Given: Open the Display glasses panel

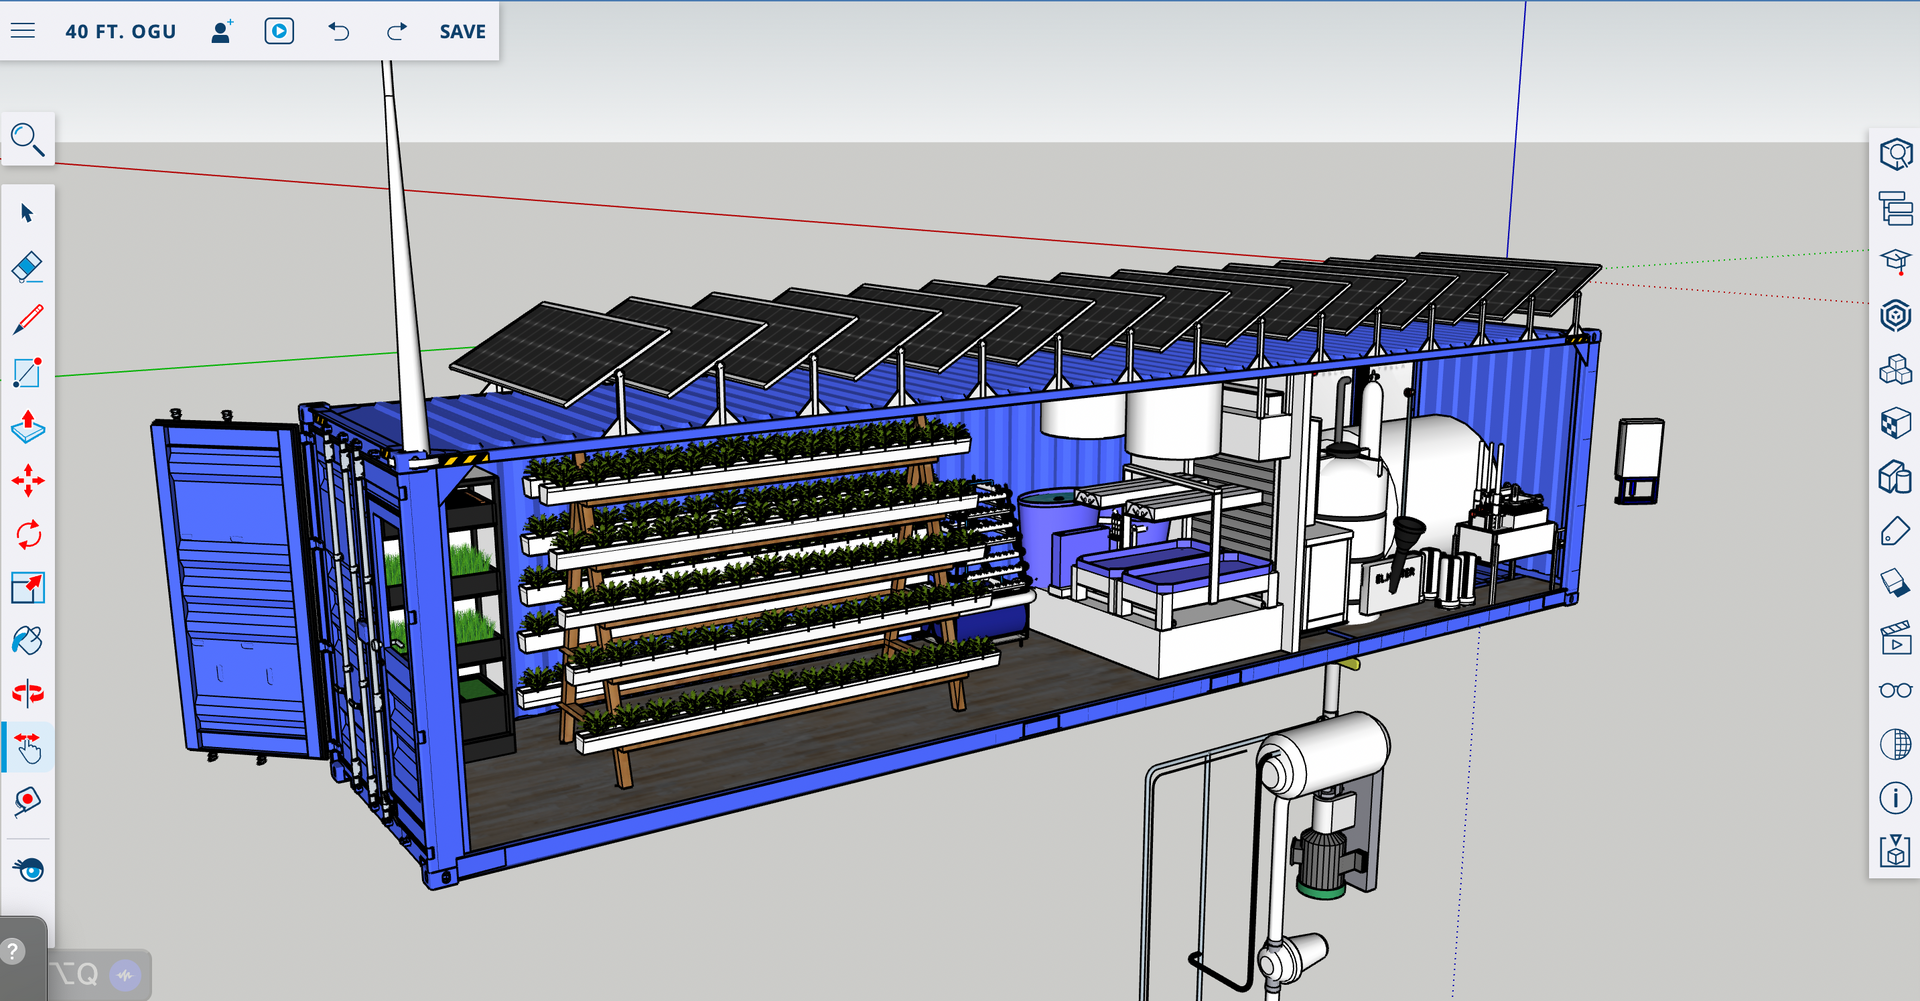Looking at the screenshot, I should [x=1895, y=690].
